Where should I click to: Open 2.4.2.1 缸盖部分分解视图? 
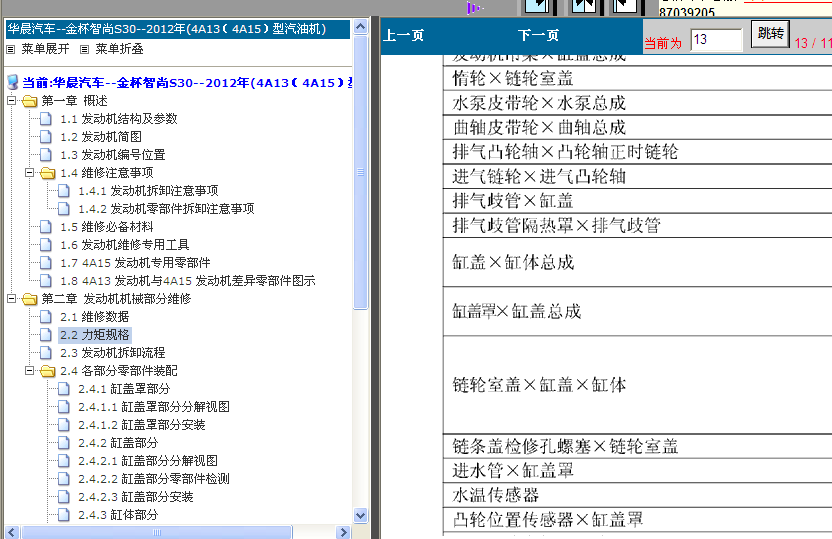click(148, 462)
